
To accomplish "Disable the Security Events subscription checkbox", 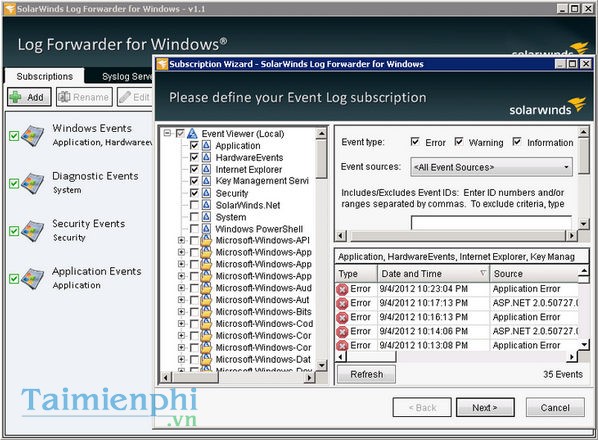I will coord(14,231).
